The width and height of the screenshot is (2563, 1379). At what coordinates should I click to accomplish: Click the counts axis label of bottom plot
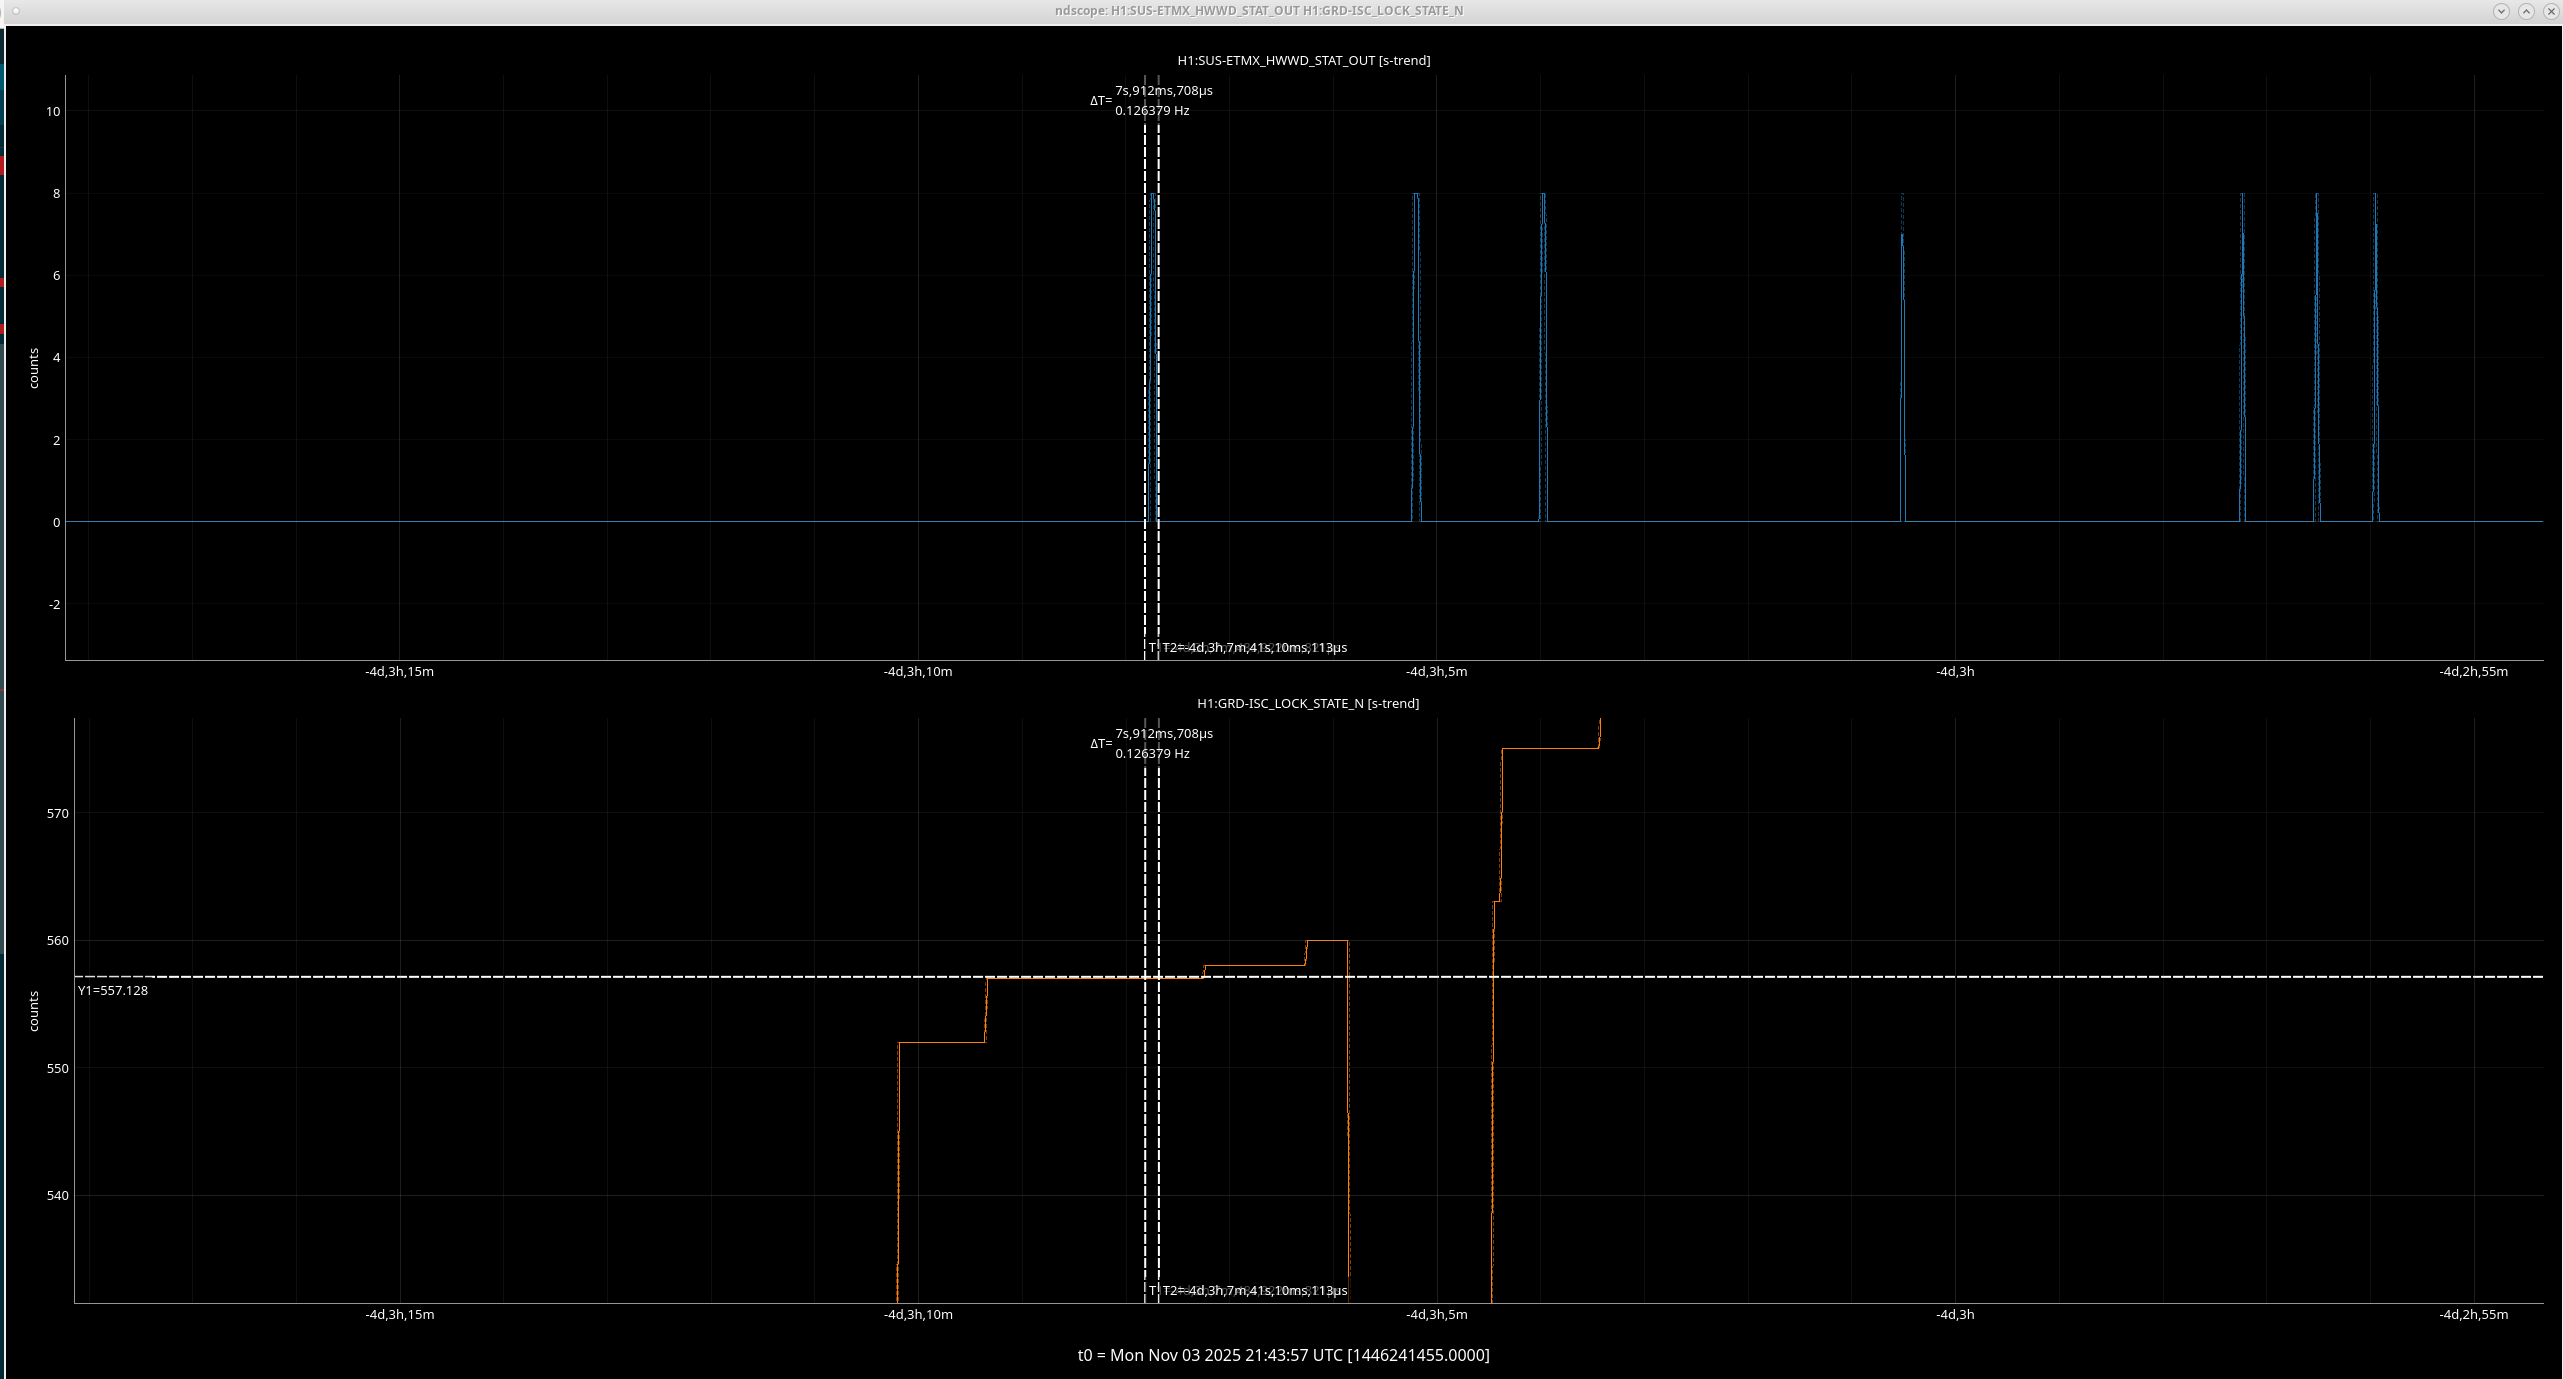(x=34, y=1011)
